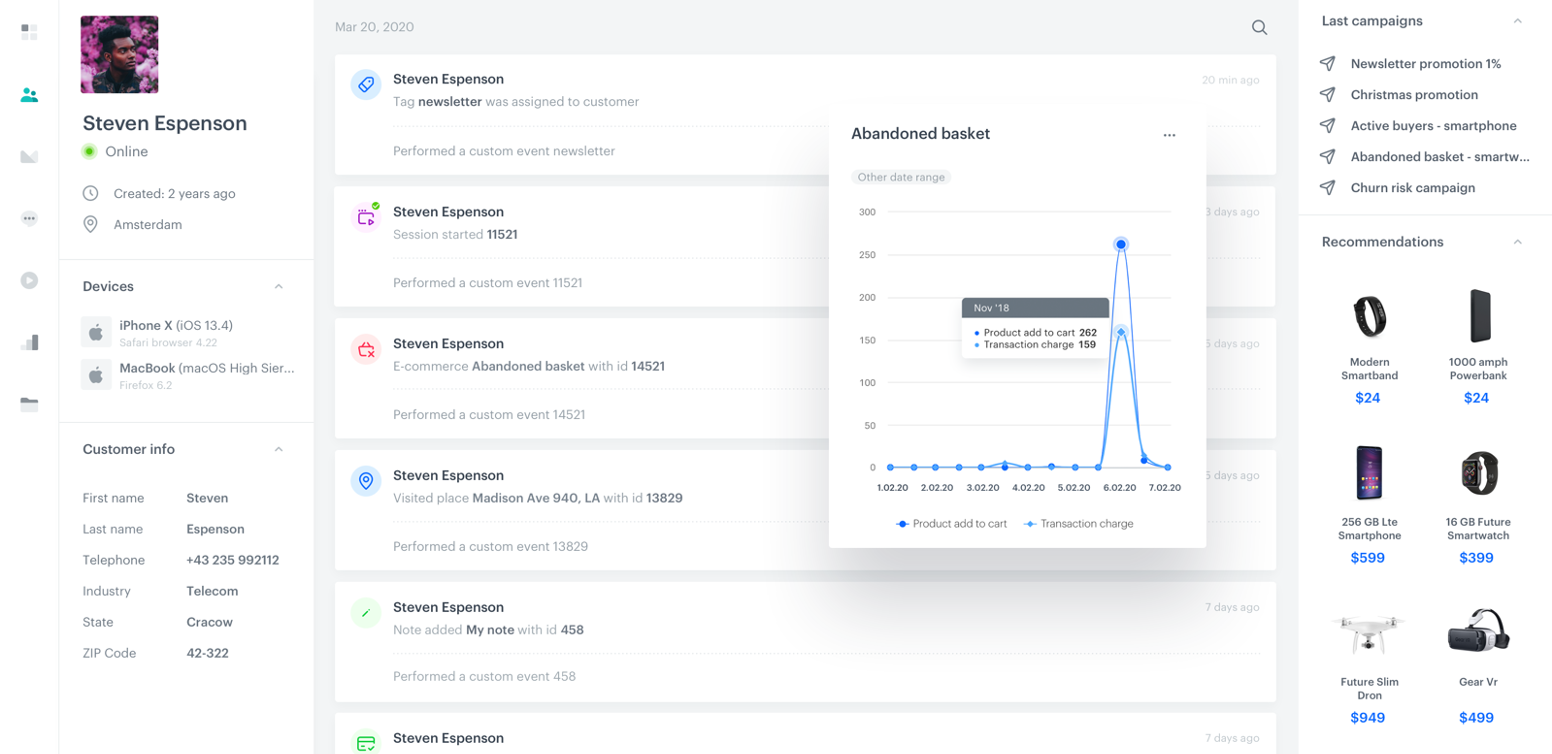Click the Apple icon beside iPhone X

(x=96, y=332)
